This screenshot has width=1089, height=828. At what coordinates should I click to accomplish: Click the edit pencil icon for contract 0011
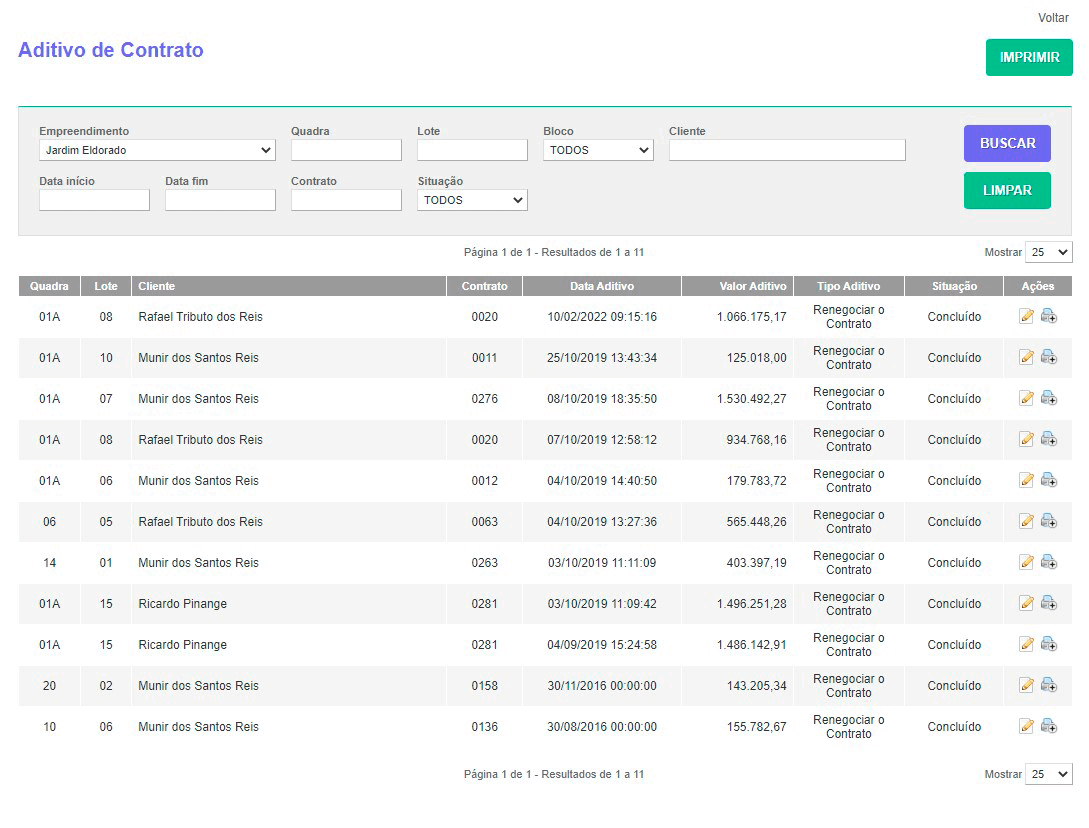(1026, 358)
